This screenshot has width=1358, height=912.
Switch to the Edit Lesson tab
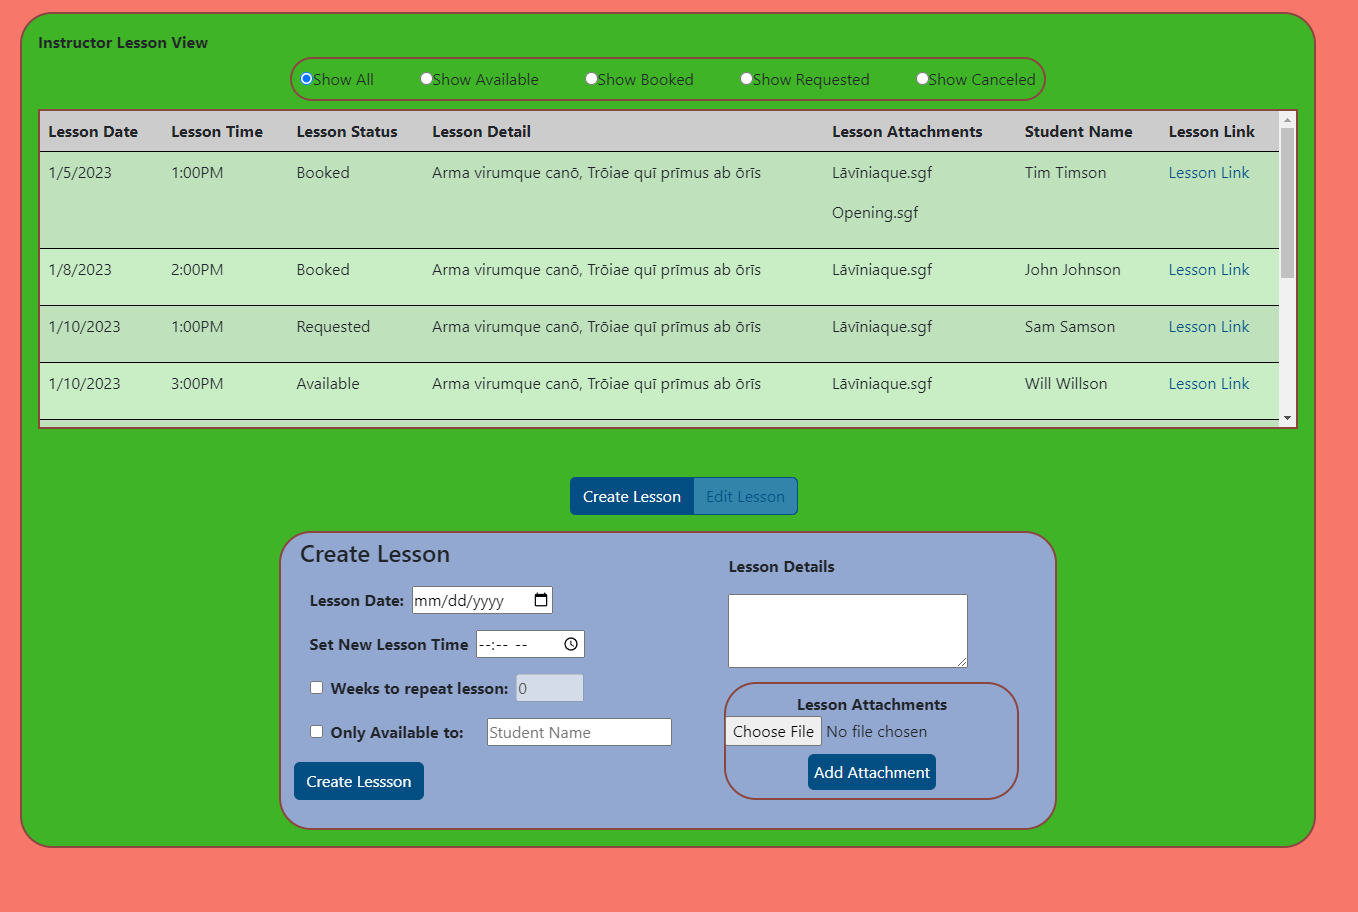tap(745, 496)
